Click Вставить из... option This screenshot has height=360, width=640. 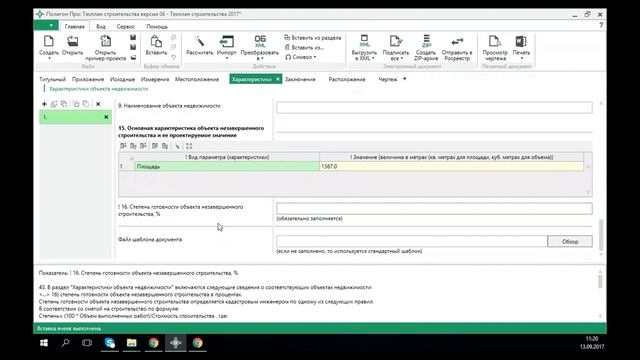[304, 47]
